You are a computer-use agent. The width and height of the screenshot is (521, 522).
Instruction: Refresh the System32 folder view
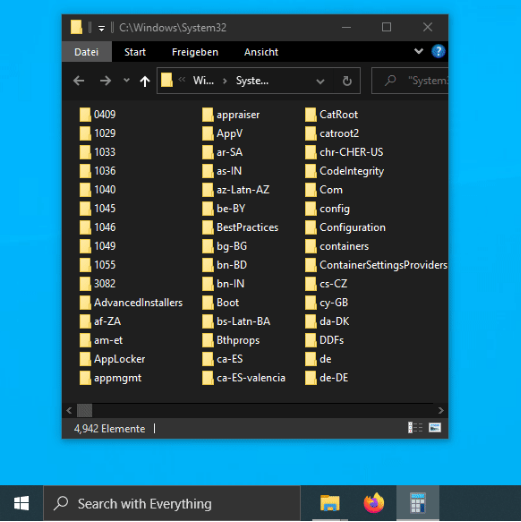pos(347,81)
